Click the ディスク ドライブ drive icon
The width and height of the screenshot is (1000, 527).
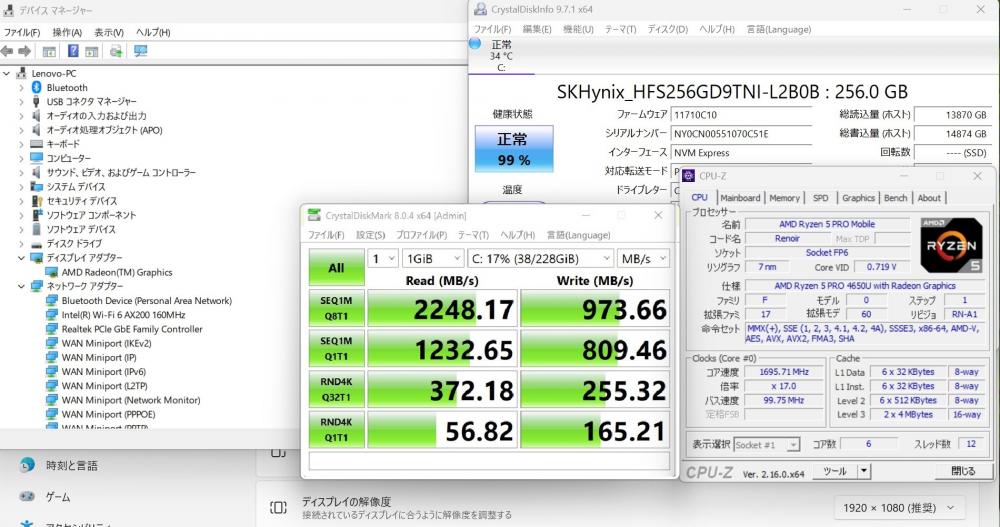36,244
